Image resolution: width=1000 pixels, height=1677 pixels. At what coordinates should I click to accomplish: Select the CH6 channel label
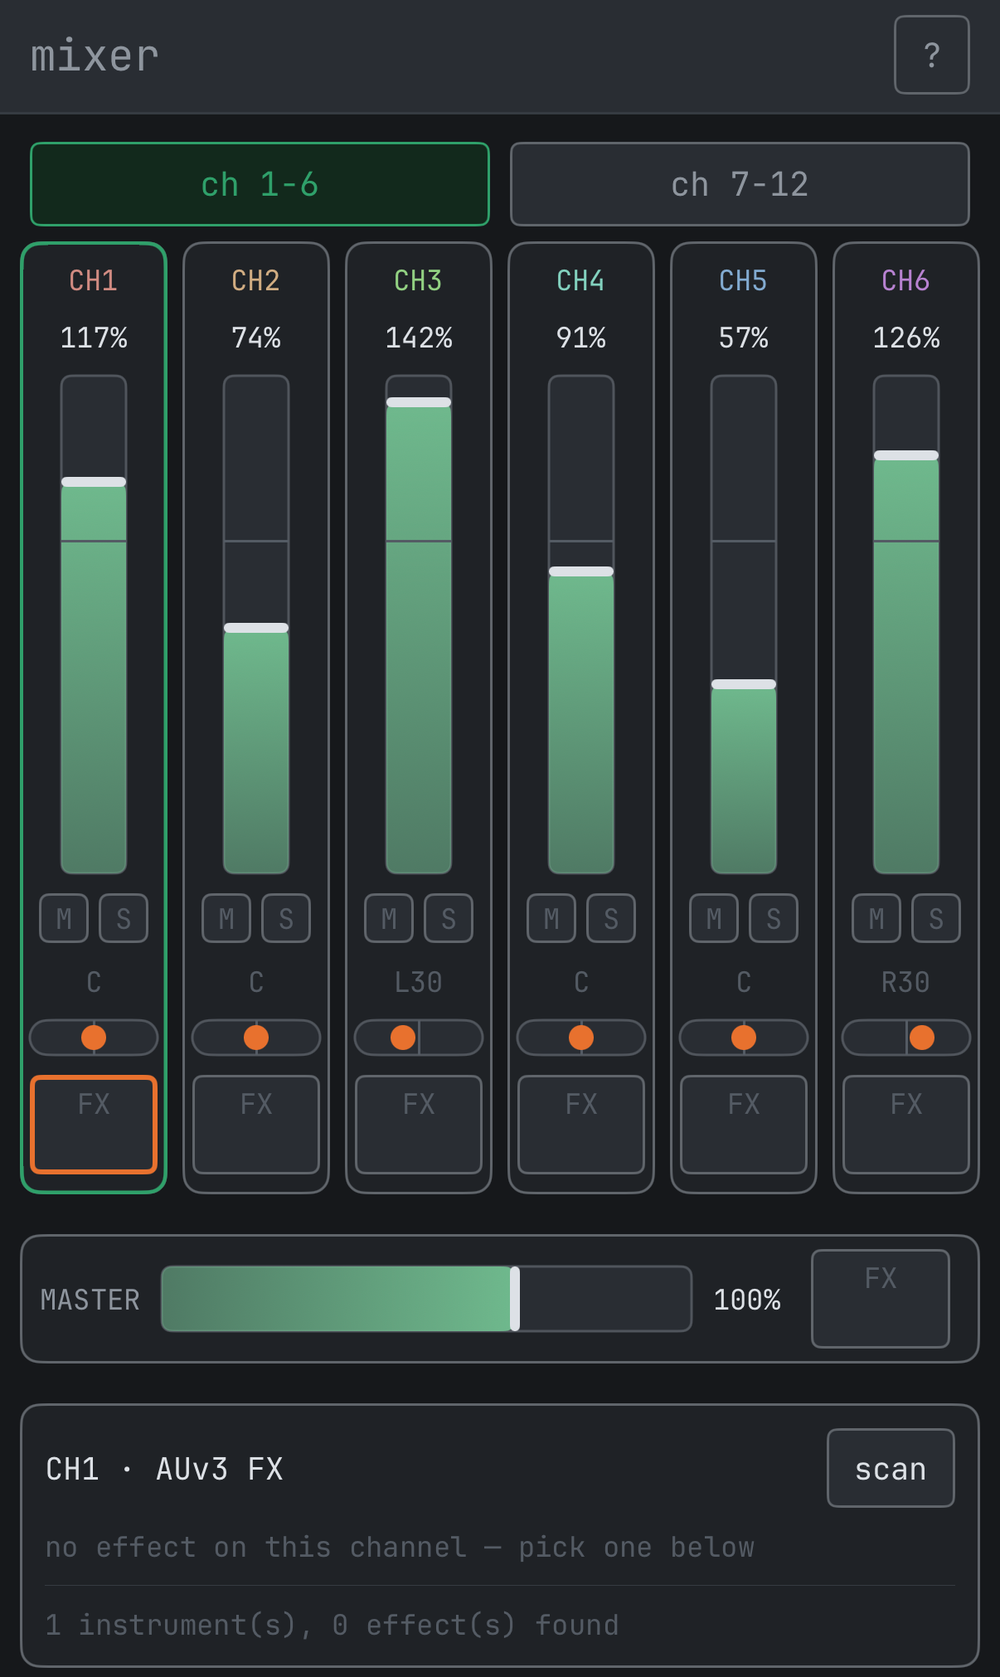pyautogui.click(x=906, y=280)
